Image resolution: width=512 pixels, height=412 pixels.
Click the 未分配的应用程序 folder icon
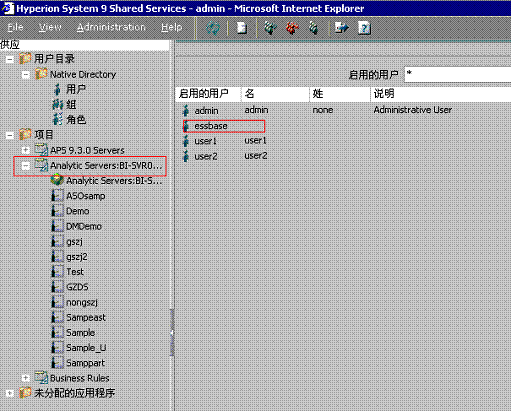pyautogui.click(x=25, y=393)
